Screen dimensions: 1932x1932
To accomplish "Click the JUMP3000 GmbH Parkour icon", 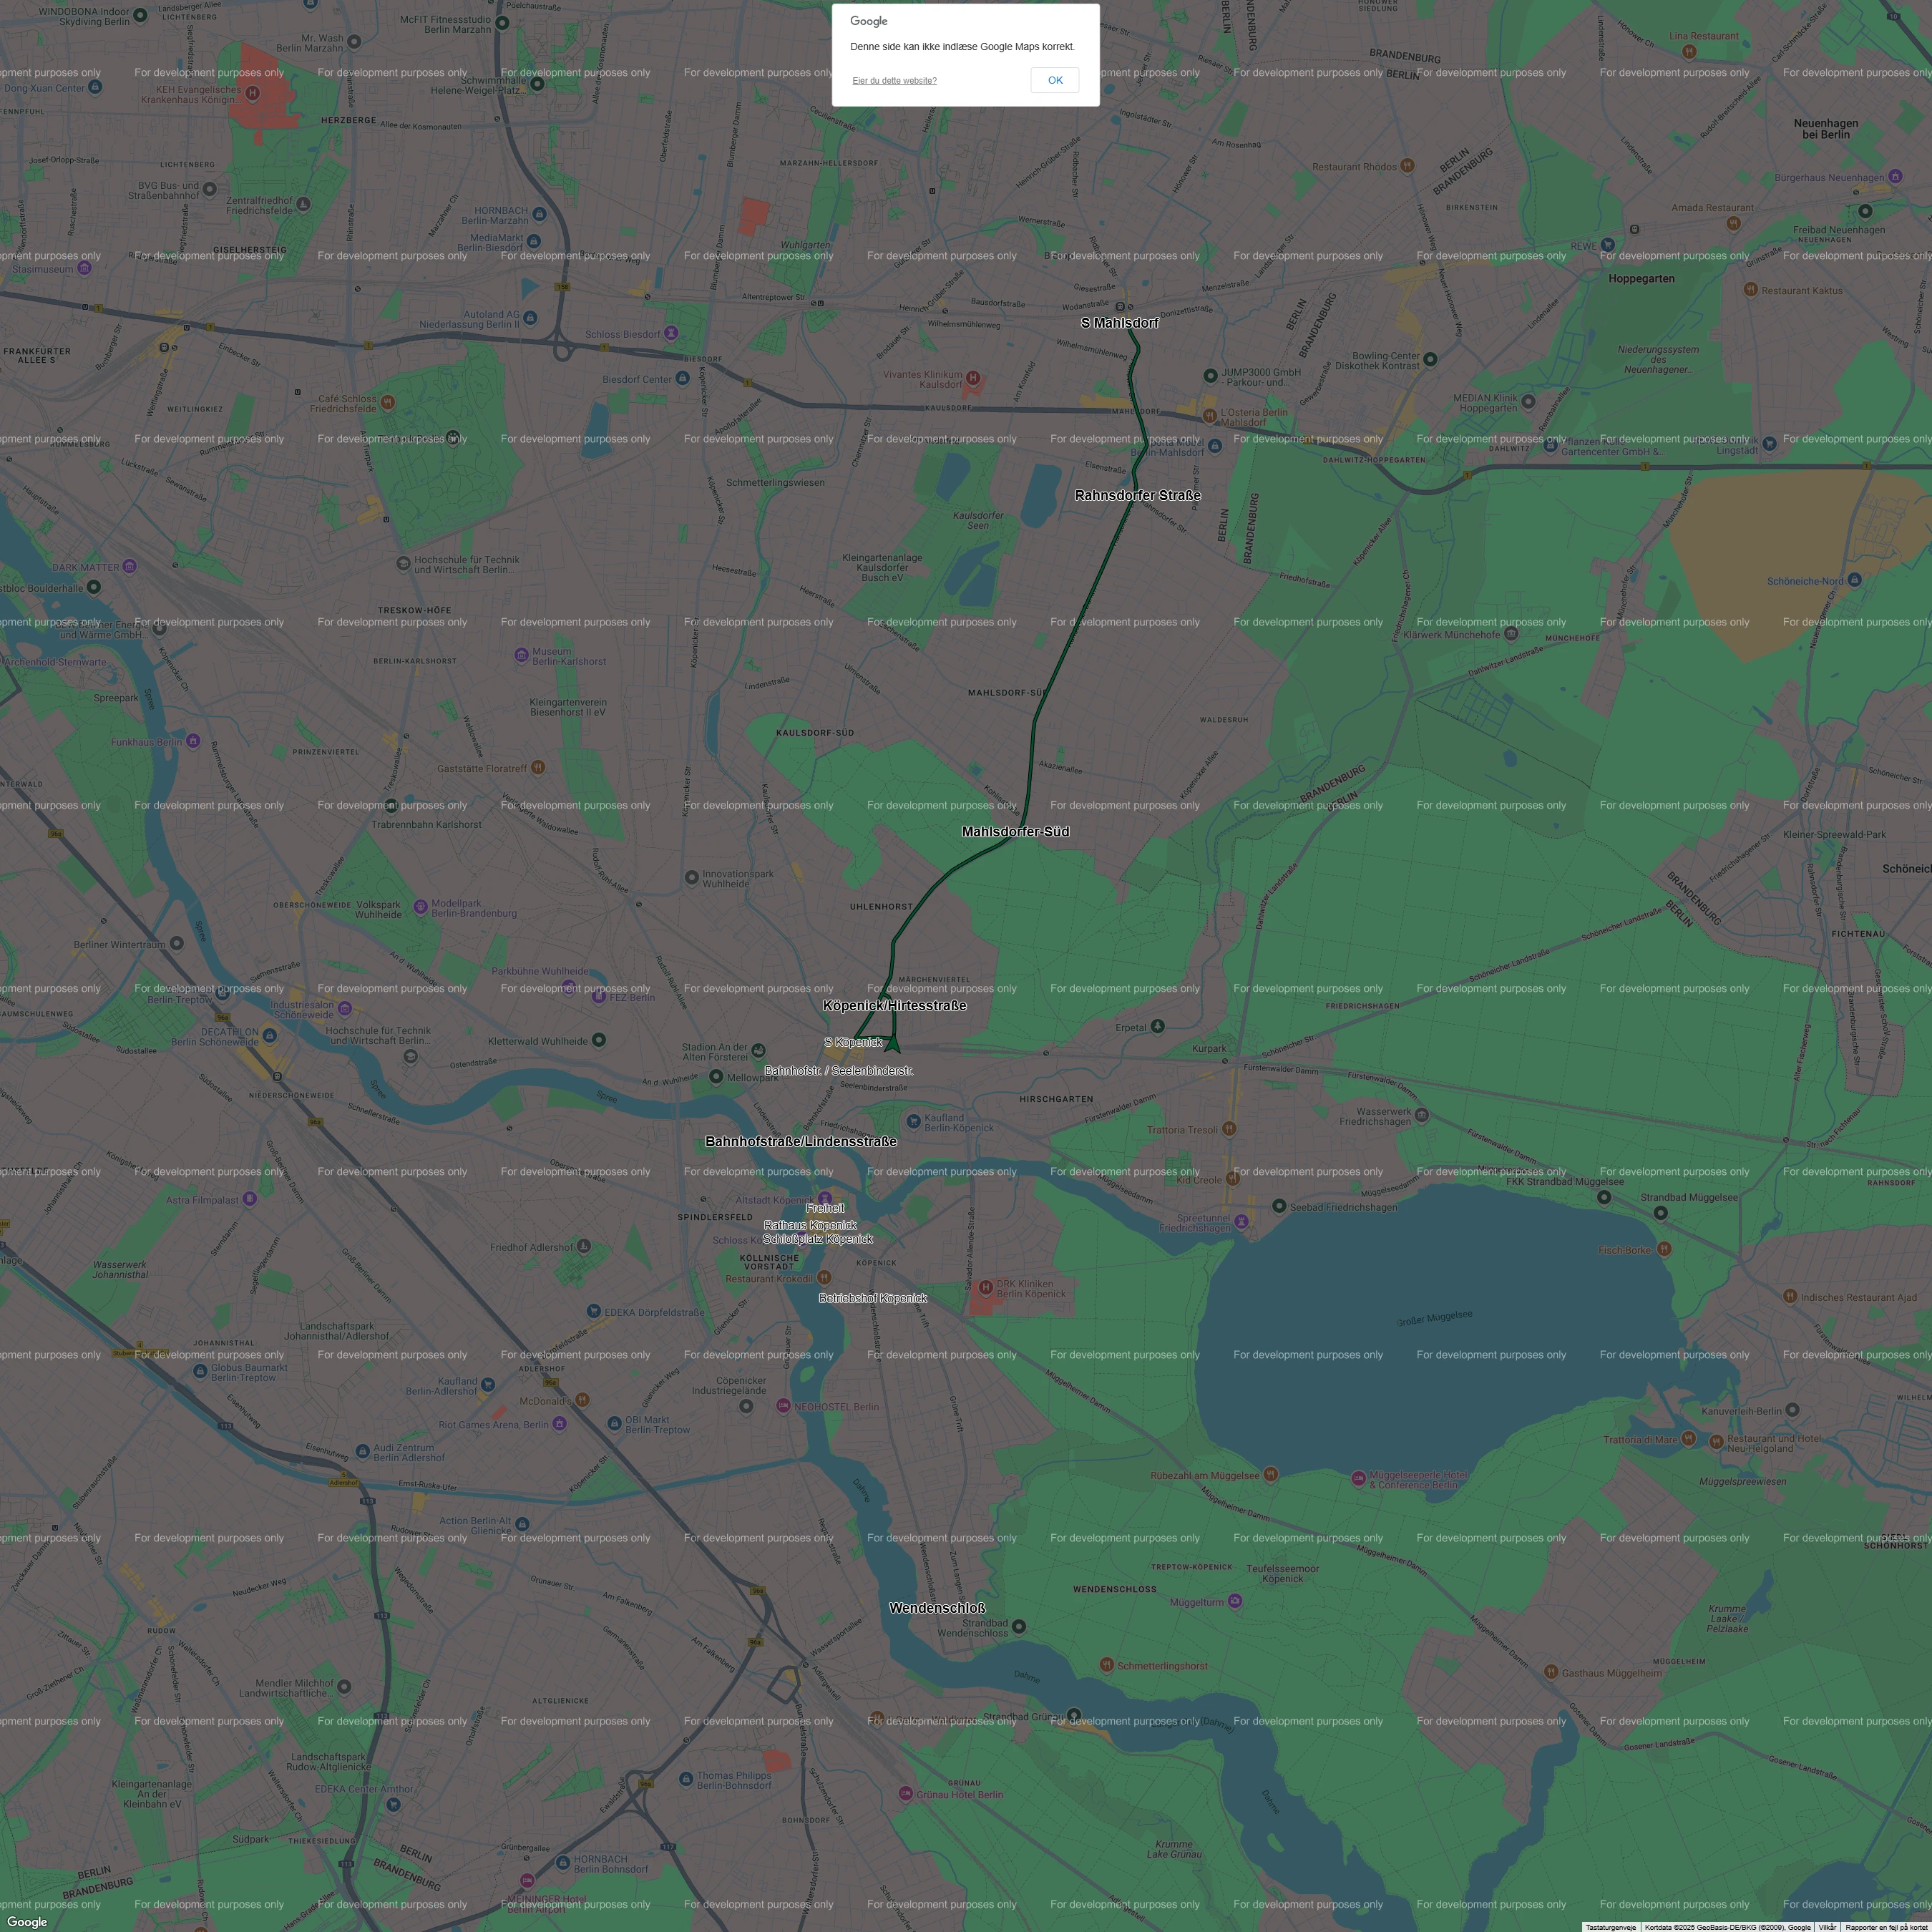I will 1210,376.
